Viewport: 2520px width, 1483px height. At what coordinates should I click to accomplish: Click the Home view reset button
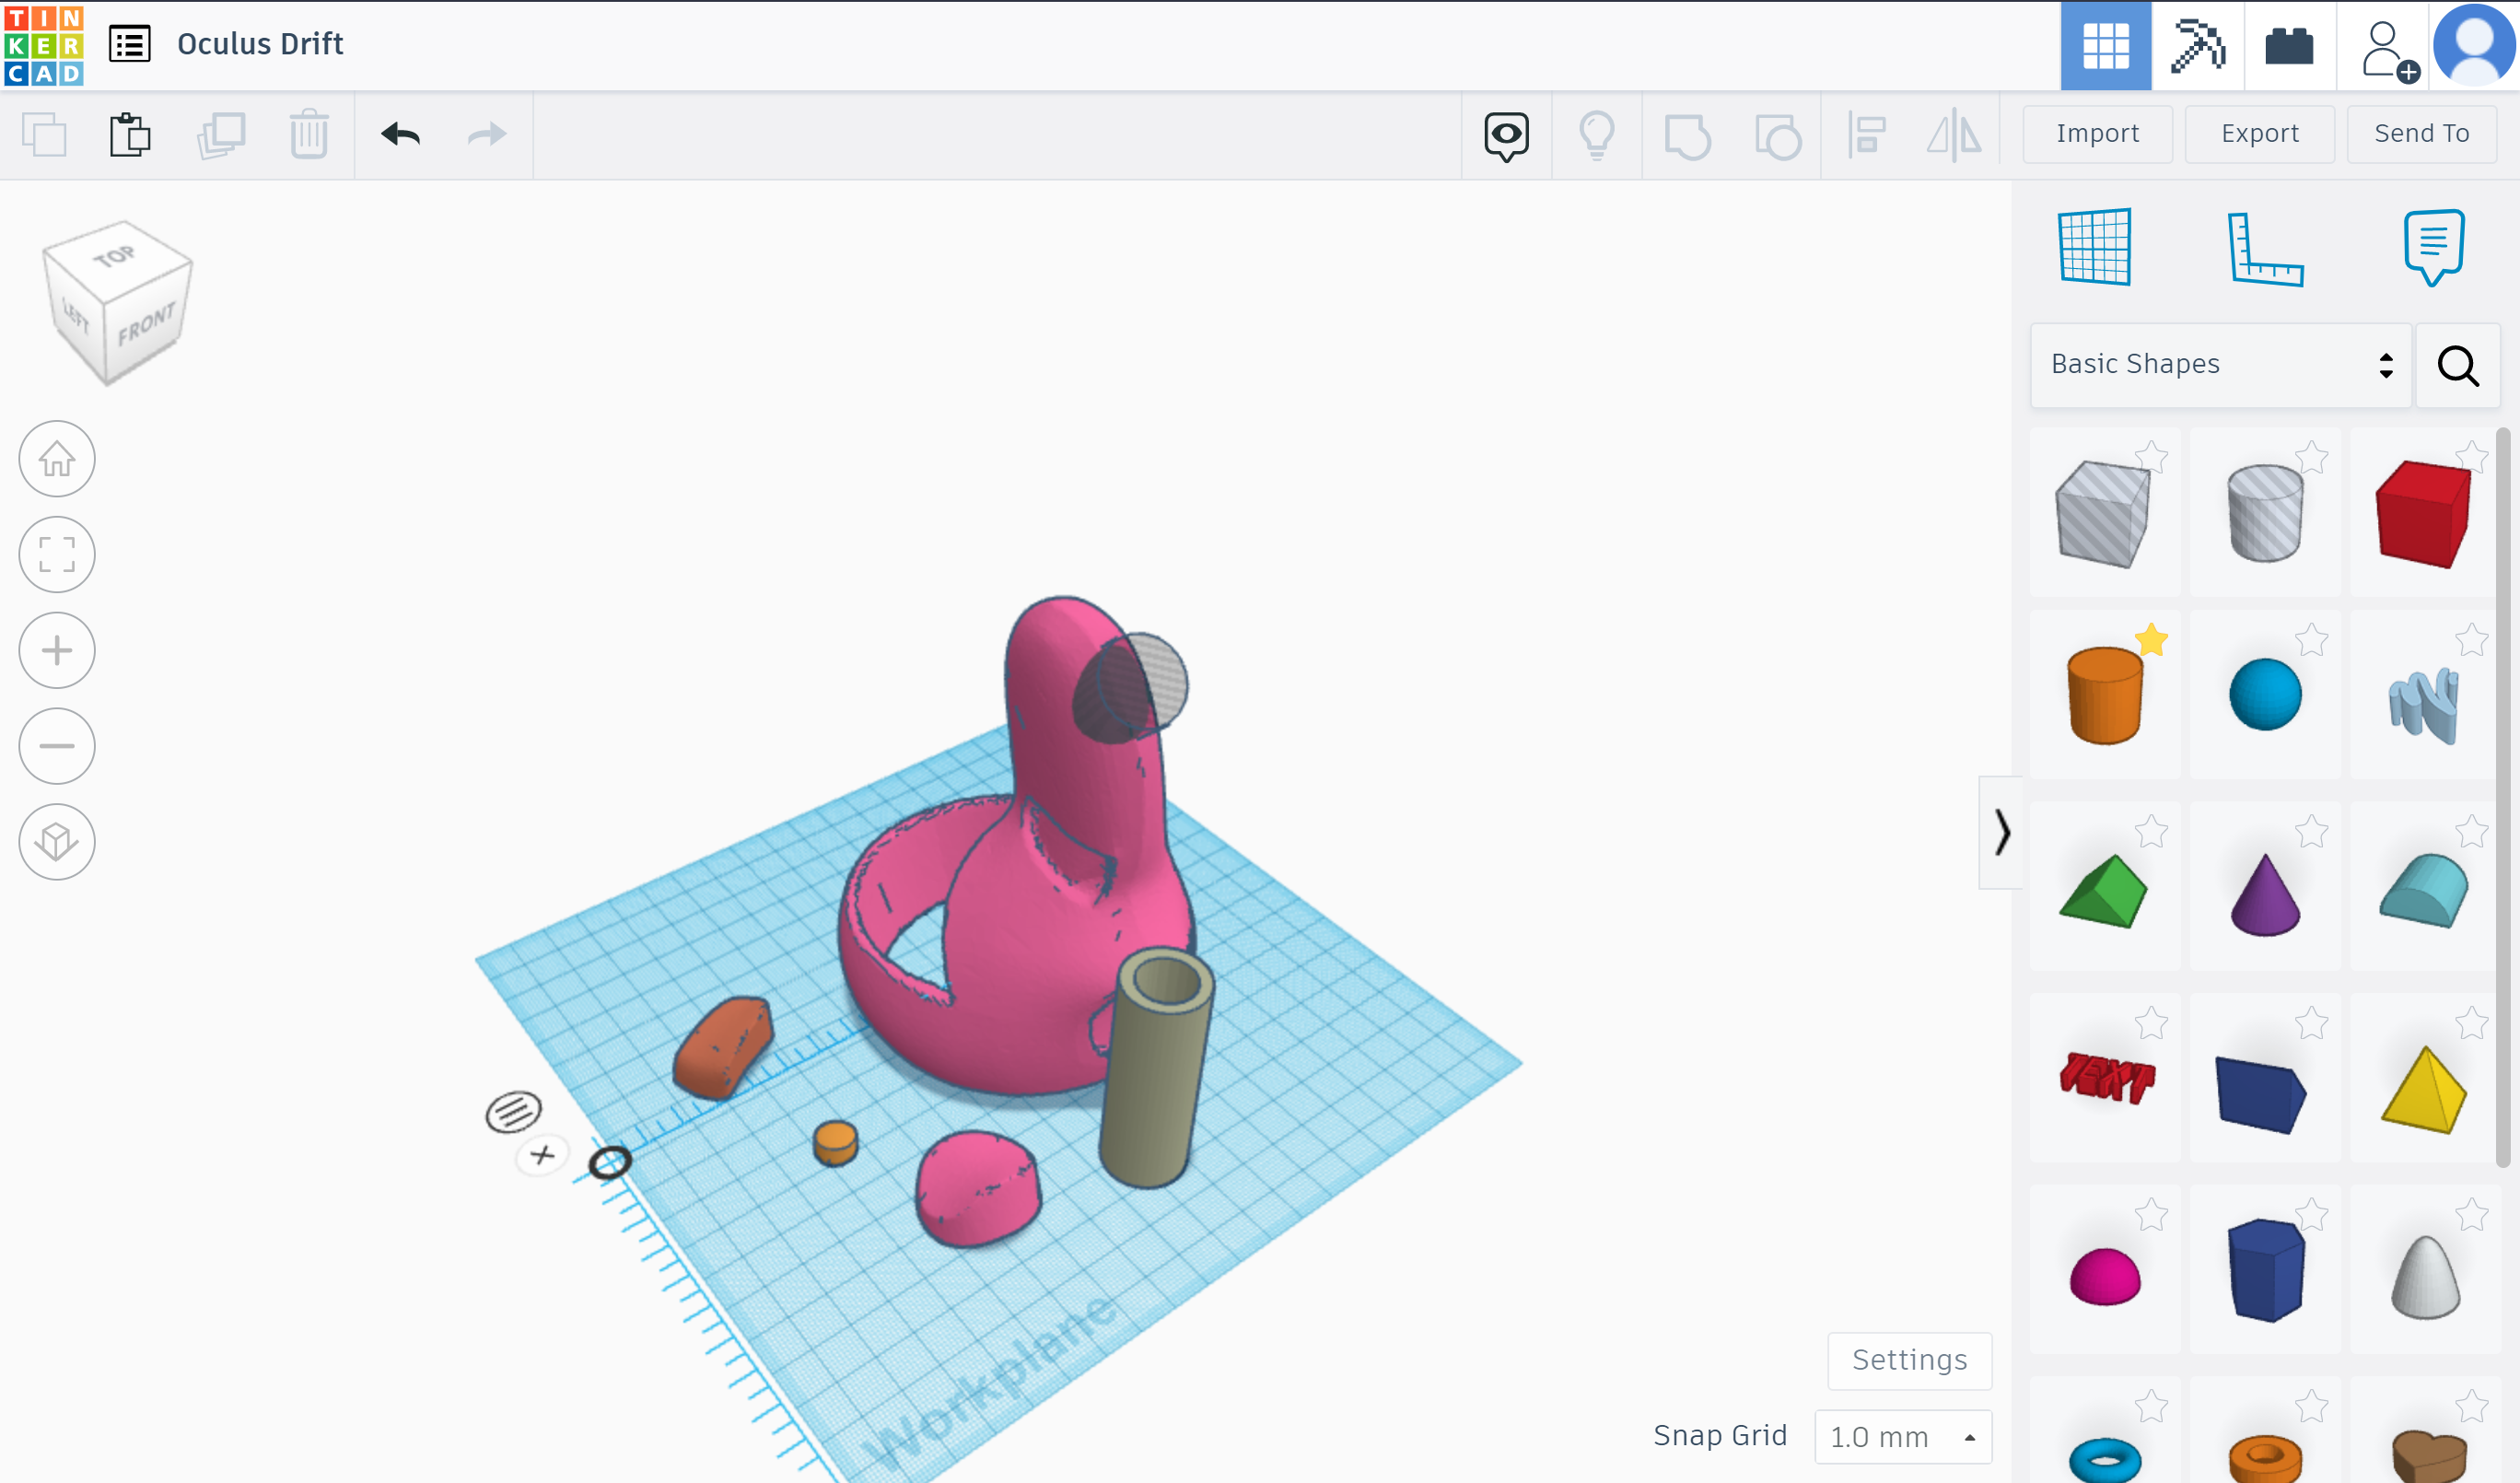(x=54, y=459)
